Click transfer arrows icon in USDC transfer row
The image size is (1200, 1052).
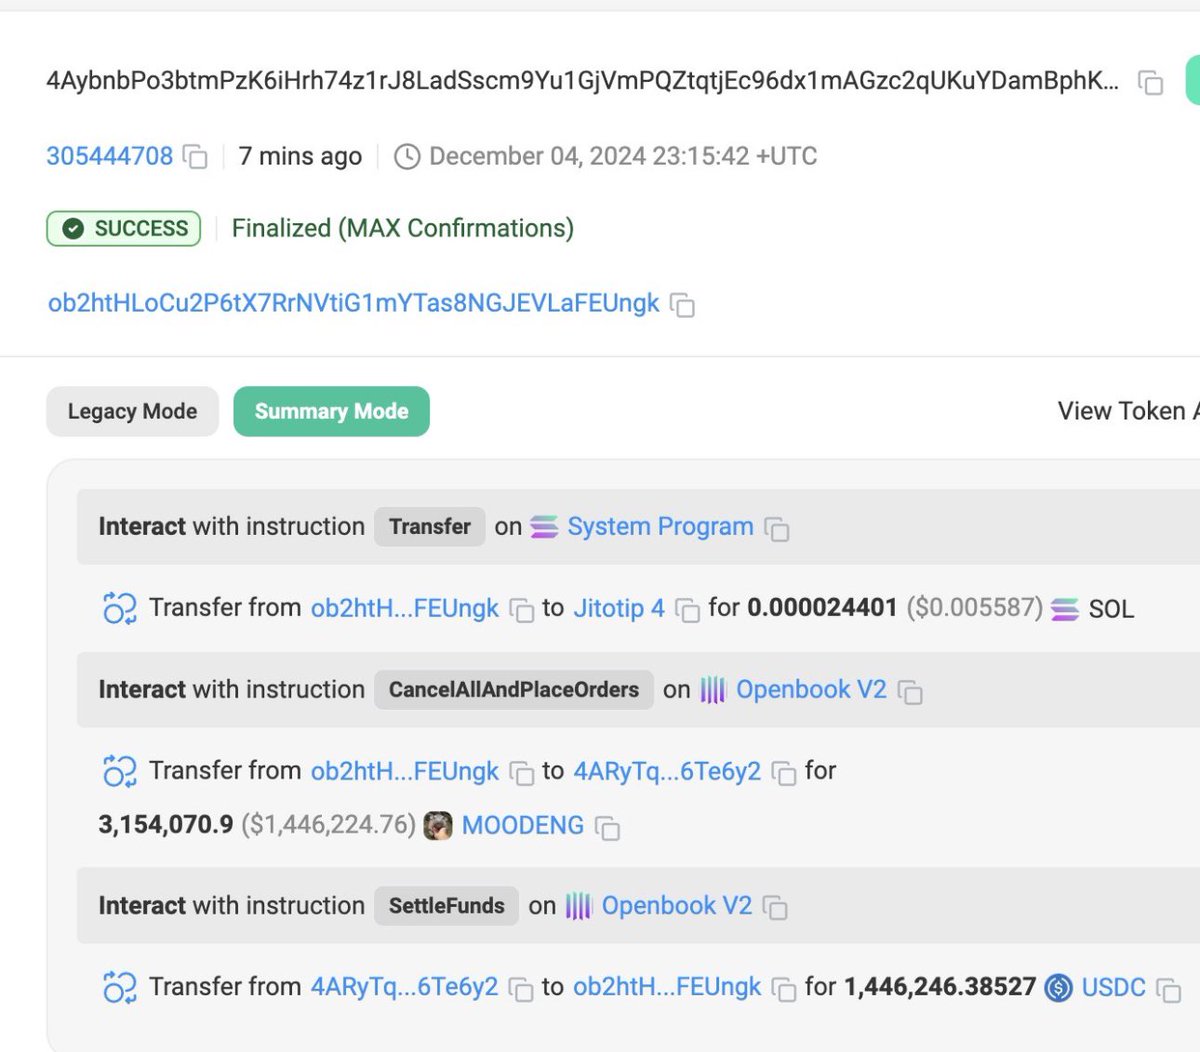(x=119, y=987)
